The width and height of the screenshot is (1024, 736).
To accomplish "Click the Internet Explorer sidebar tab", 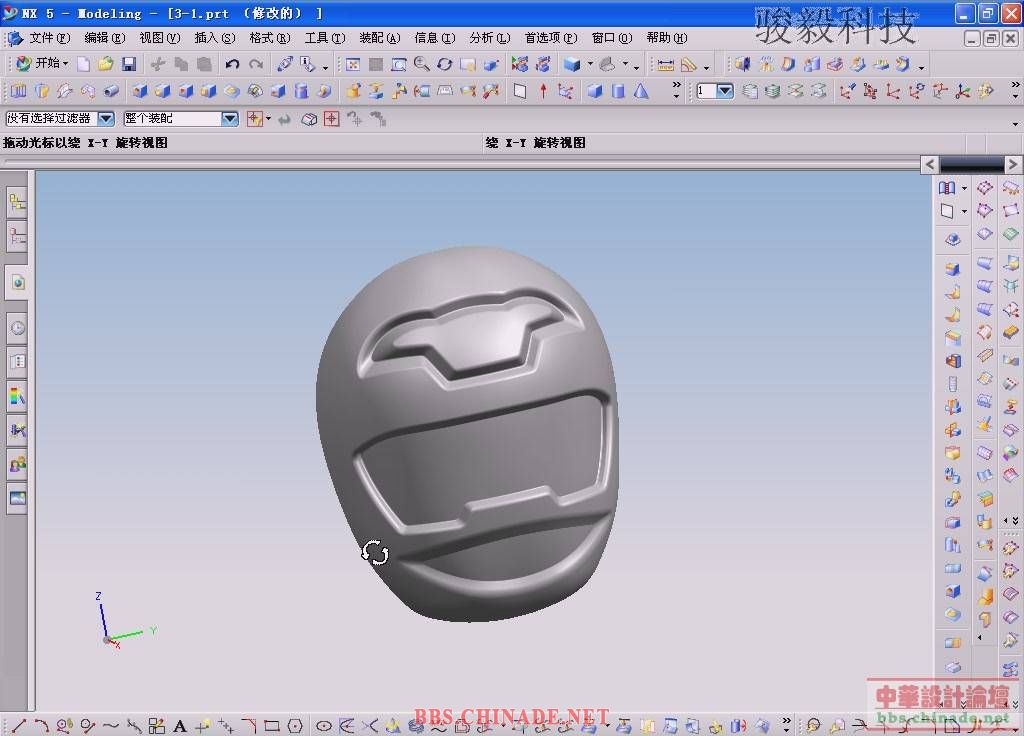I will click(18, 282).
